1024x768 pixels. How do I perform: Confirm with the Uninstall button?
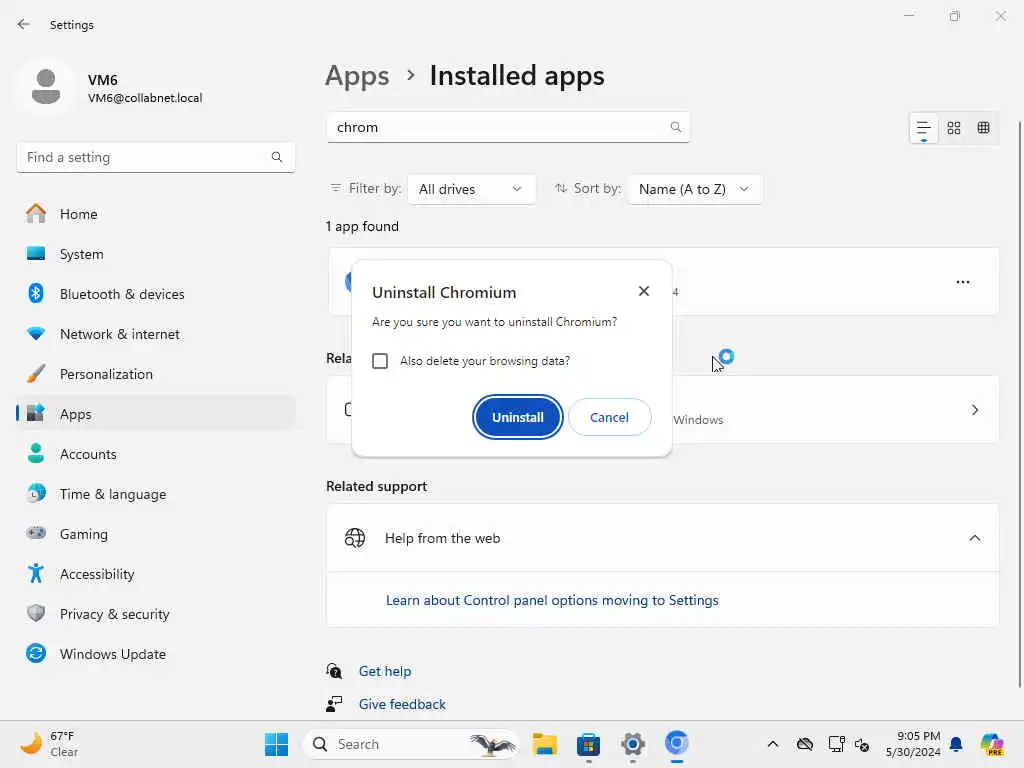[517, 417]
